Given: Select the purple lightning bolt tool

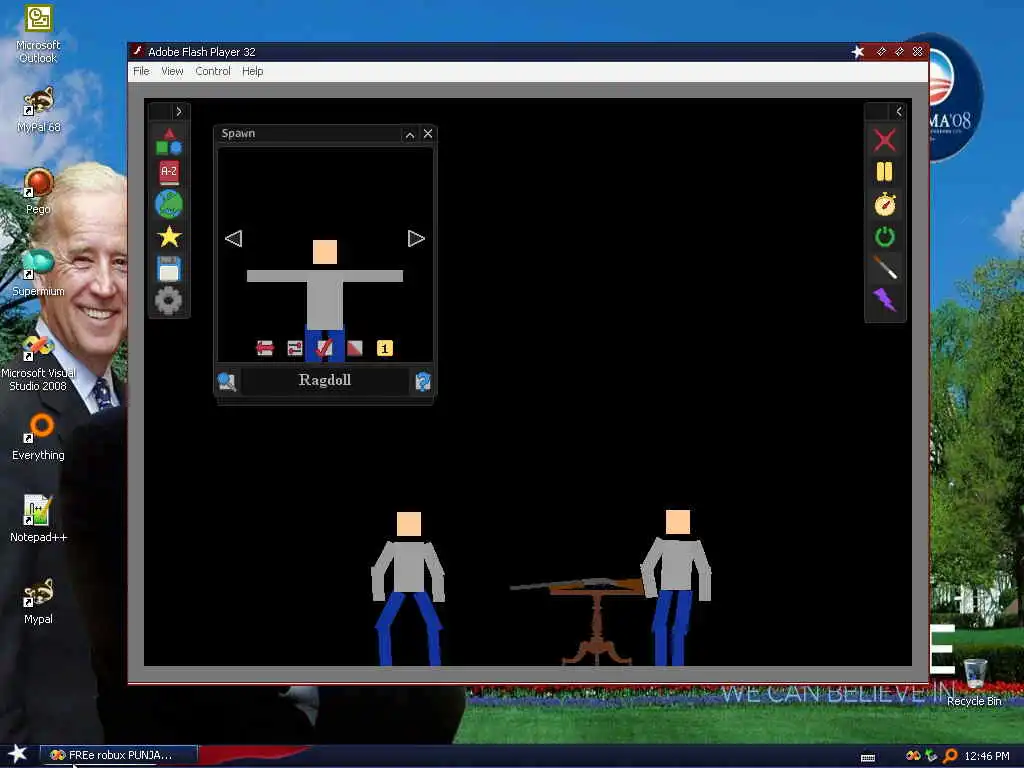Looking at the screenshot, I should pyautogui.click(x=884, y=300).
